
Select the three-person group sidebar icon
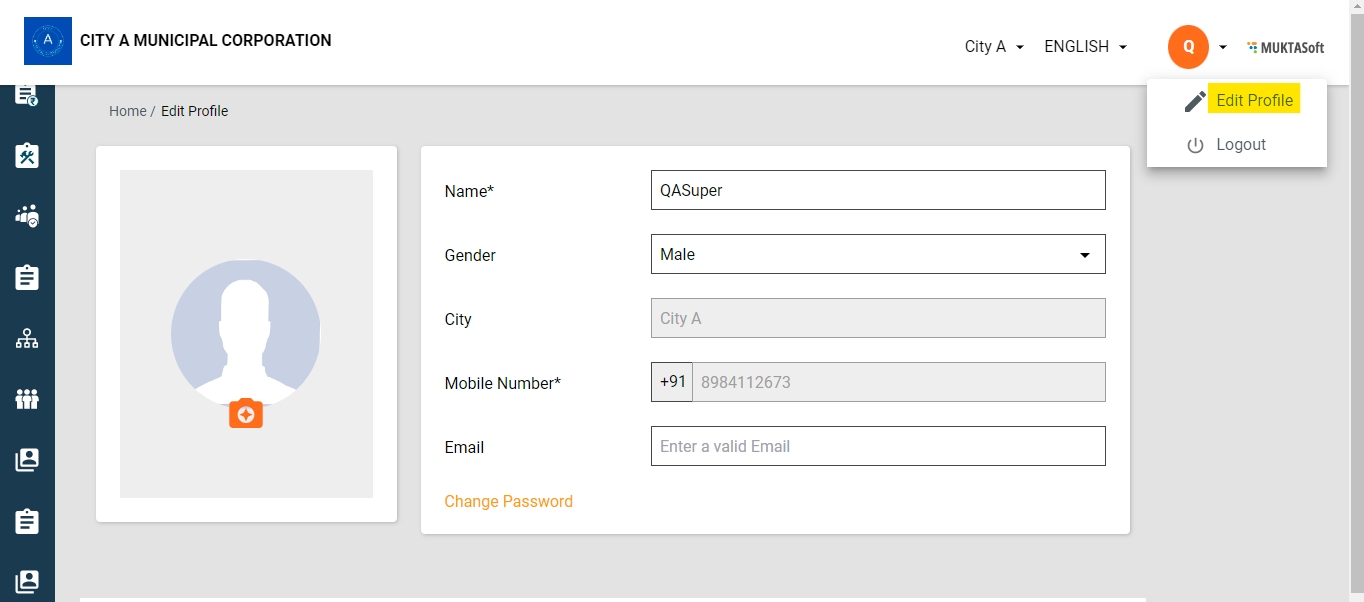point(27,400)
